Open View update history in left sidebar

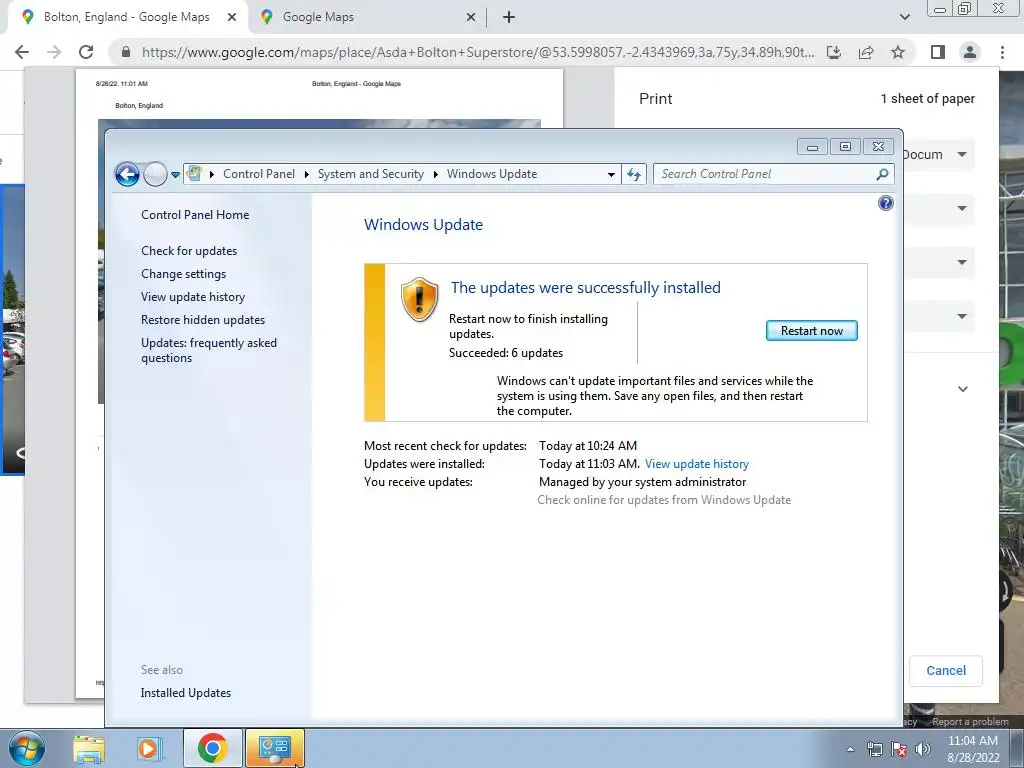[193, 296]
